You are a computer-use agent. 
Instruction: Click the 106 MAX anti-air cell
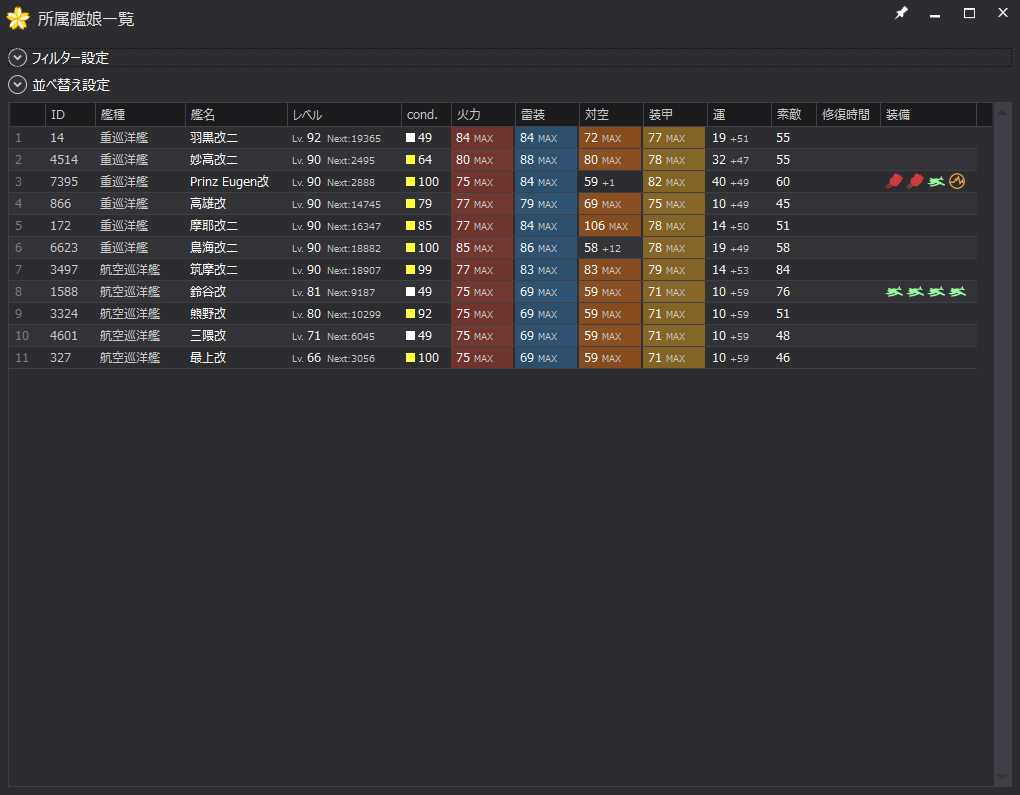611,226
